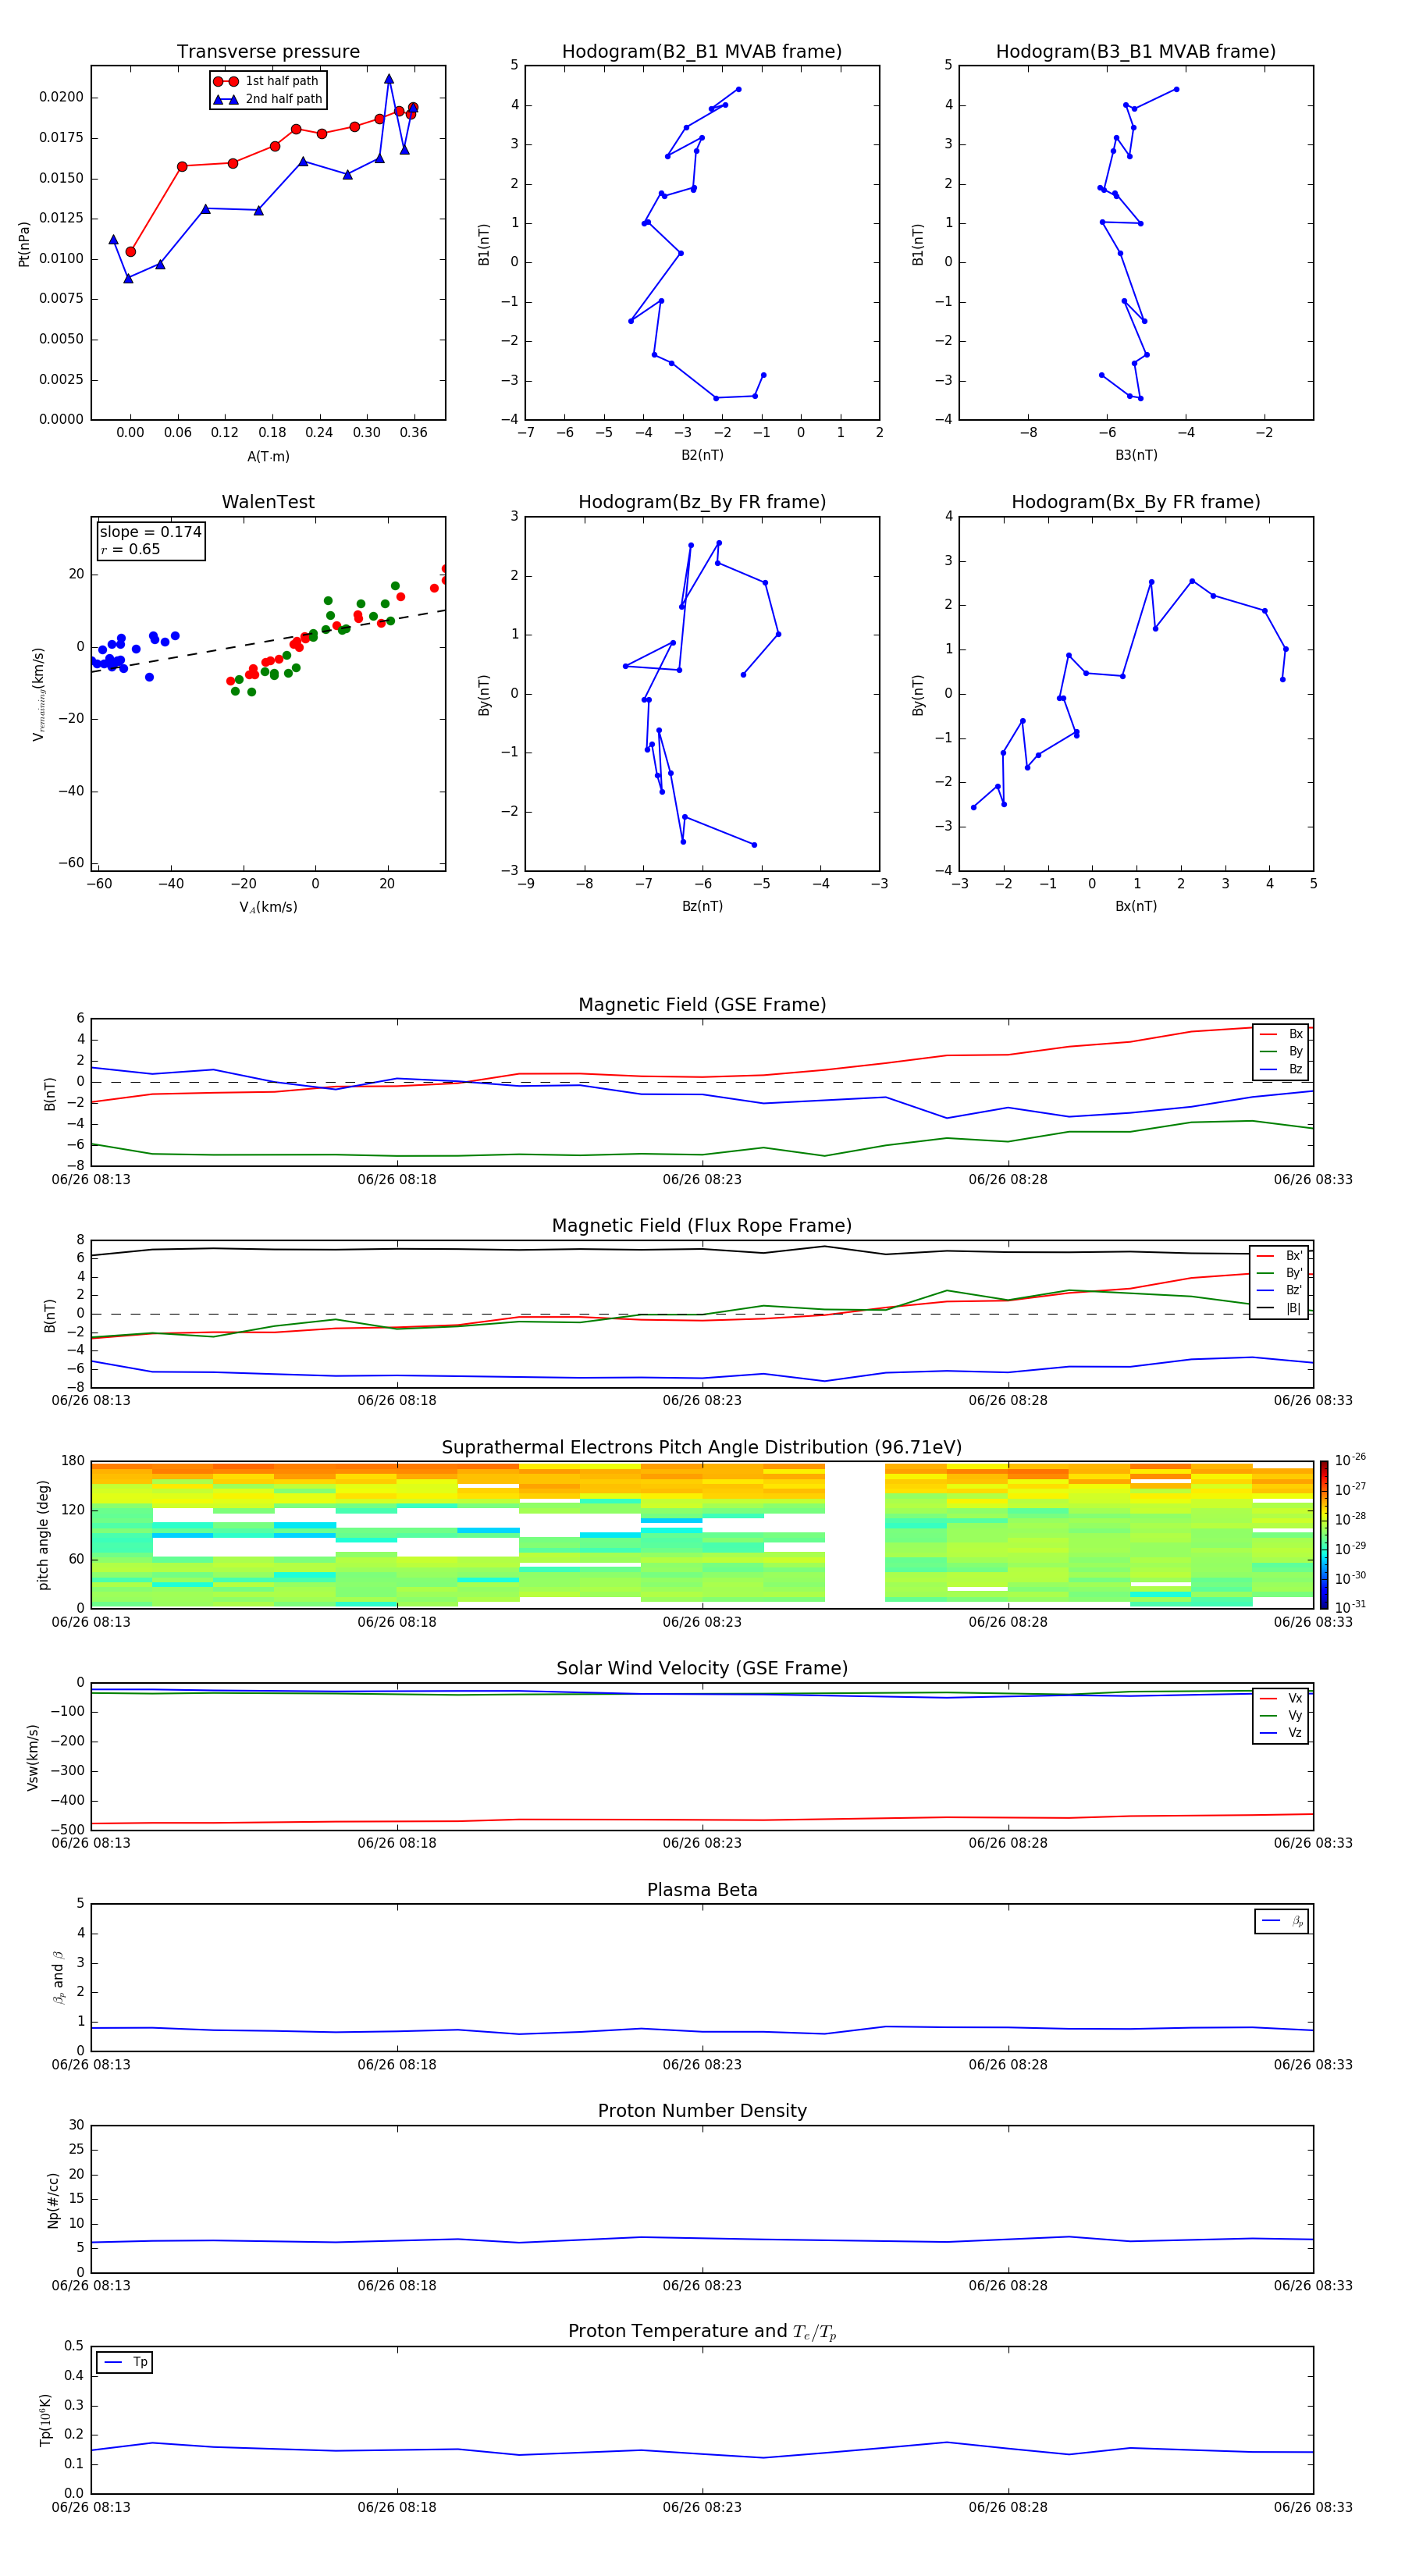Click "1st half path" legend entry
Image resolution: width=1405 pixels, height=2576 pixels.
pos(267,81)
